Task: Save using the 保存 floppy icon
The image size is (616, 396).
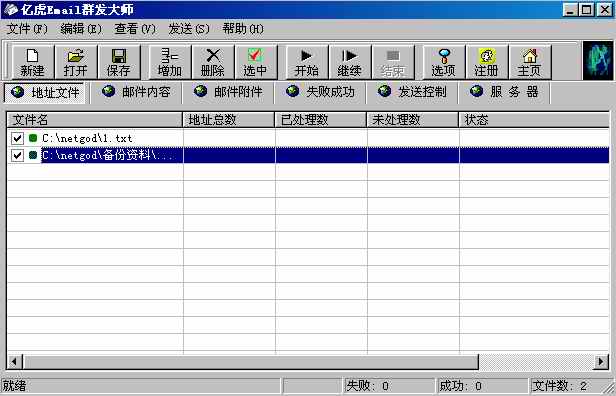Action: (119, 62)
